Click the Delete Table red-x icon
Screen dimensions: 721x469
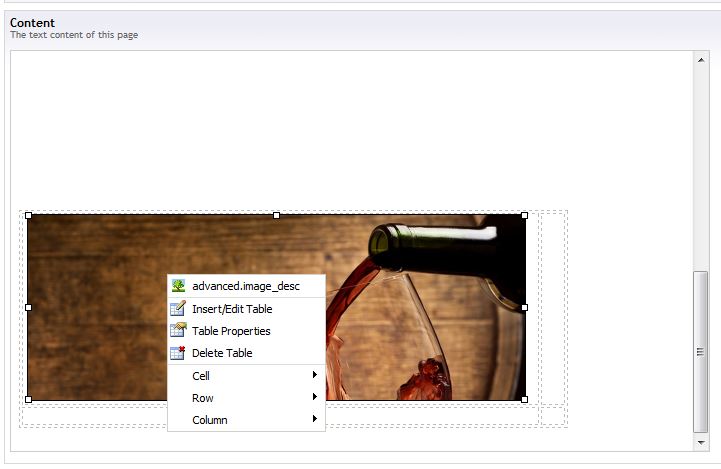tap(177, 353)
